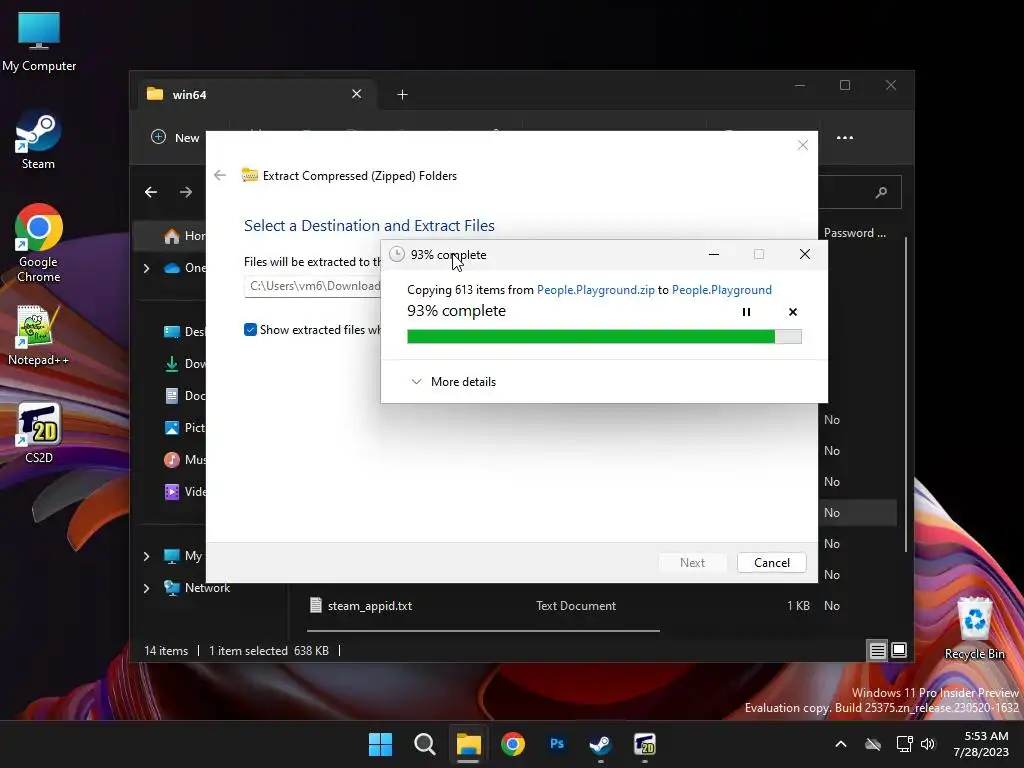Open Downloads in the navigation pane
This screenshot has width=1024, height=768.
[185, 364]
